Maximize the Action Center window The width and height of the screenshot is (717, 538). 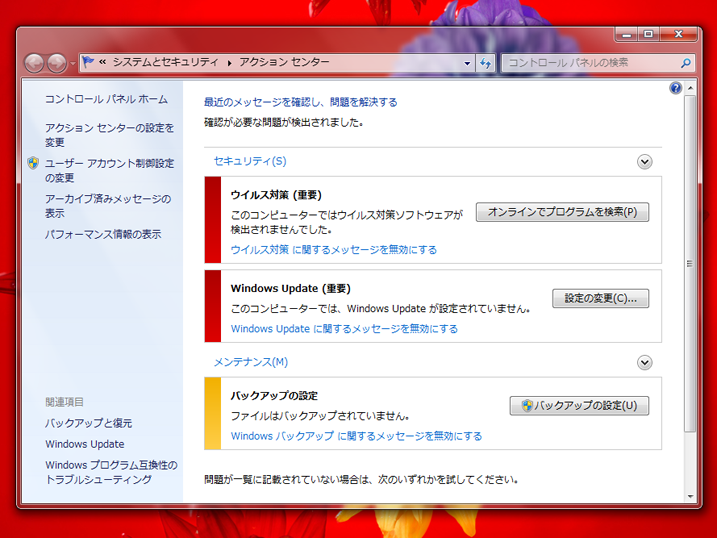coord(648,34)
